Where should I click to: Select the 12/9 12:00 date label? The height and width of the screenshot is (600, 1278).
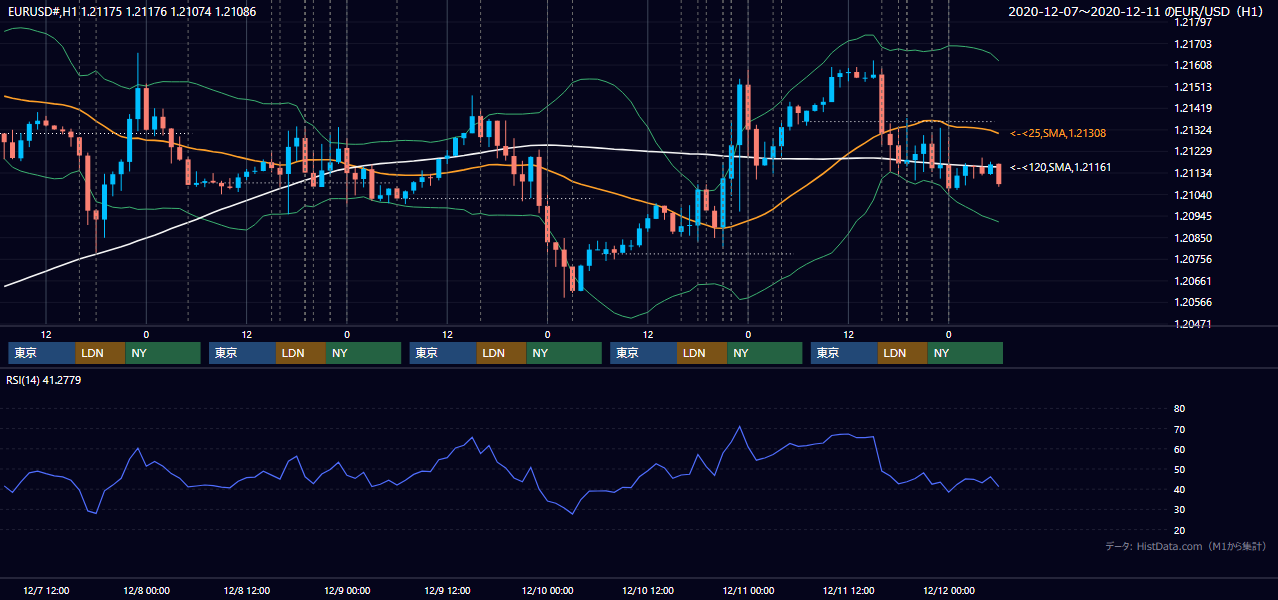point(447,591)
